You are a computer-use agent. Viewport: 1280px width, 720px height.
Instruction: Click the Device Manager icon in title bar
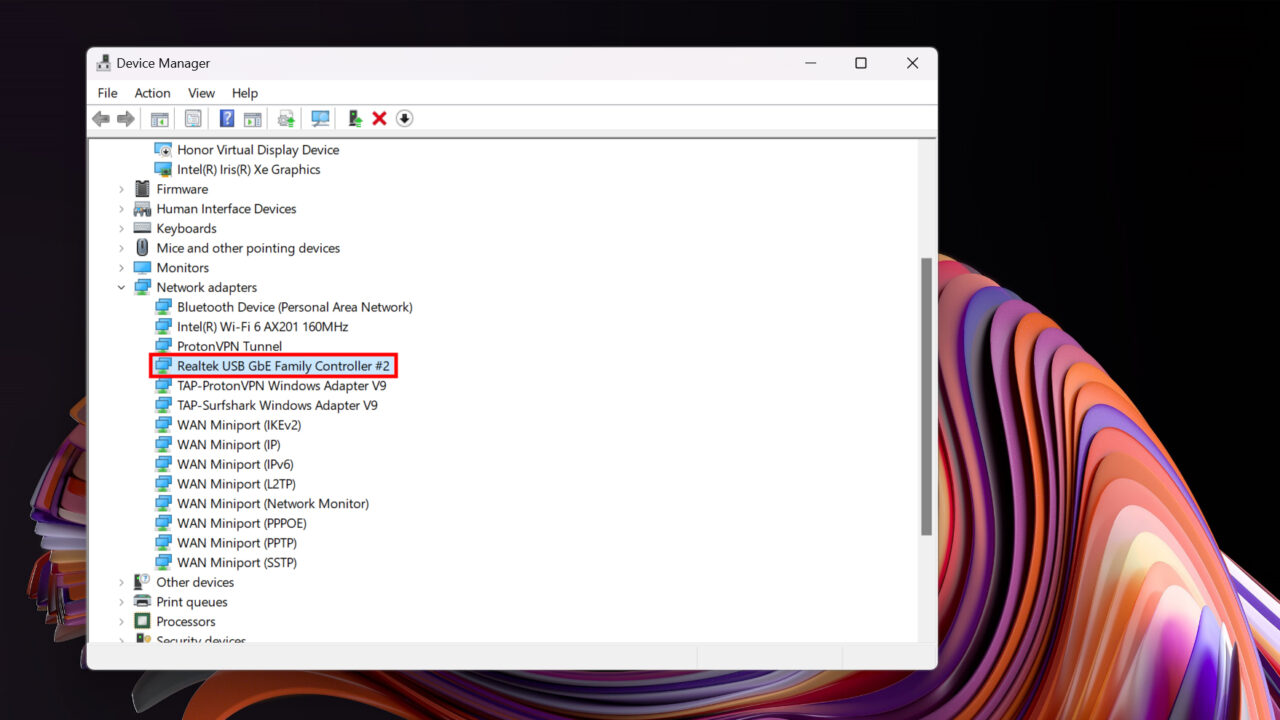(103, 62)
